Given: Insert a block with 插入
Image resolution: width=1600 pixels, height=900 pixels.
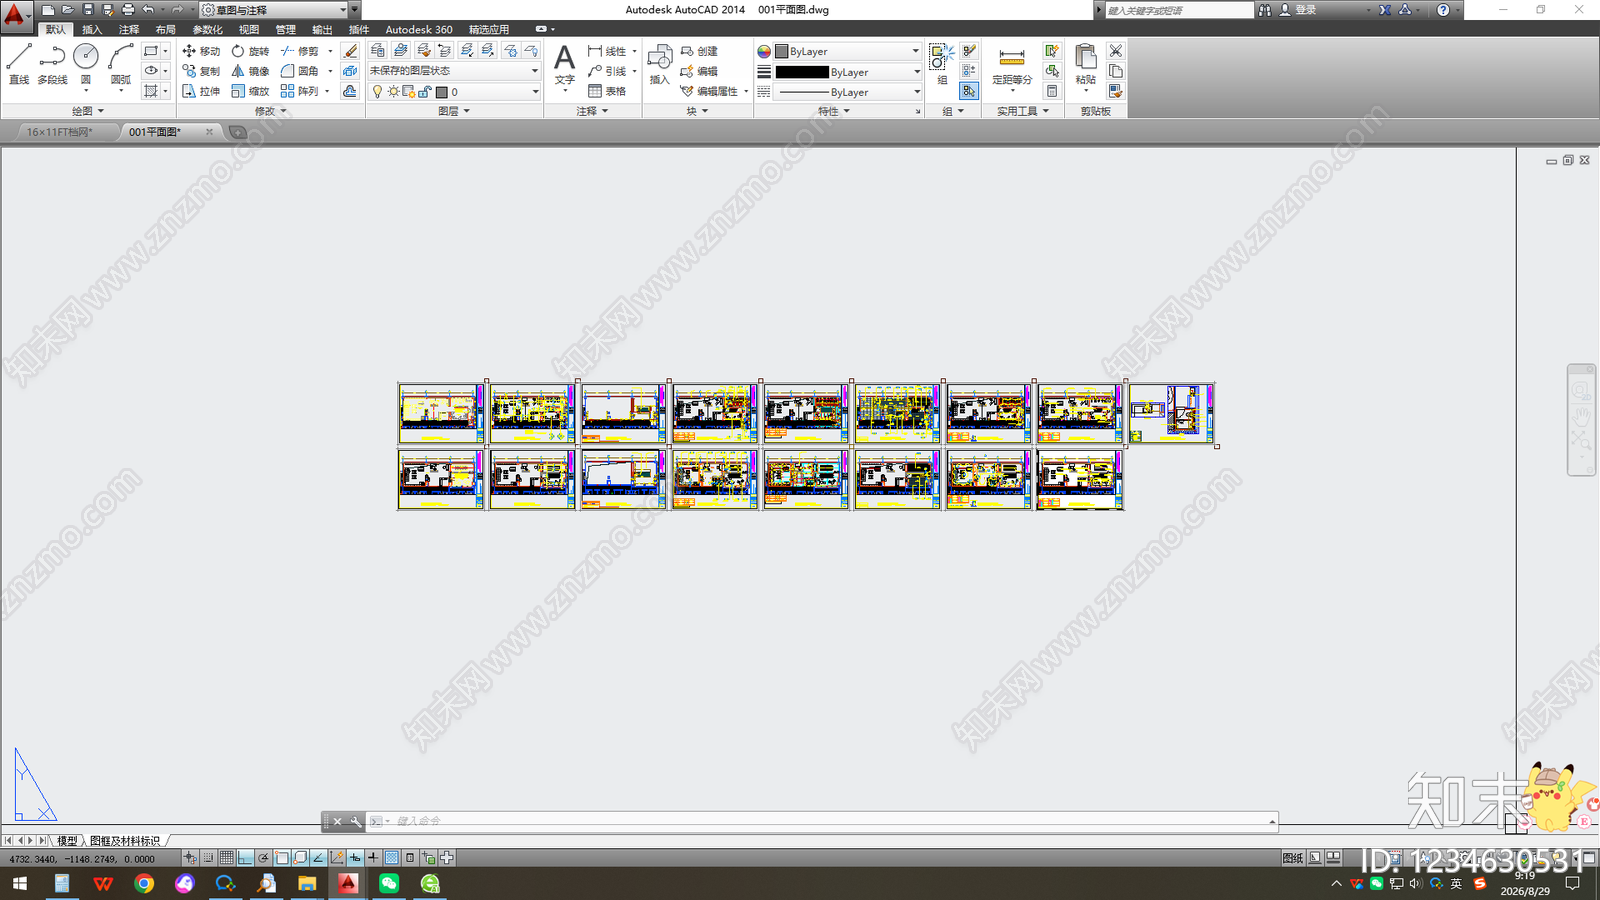Looking at the screenshot, I should click(x=659, y=64).
